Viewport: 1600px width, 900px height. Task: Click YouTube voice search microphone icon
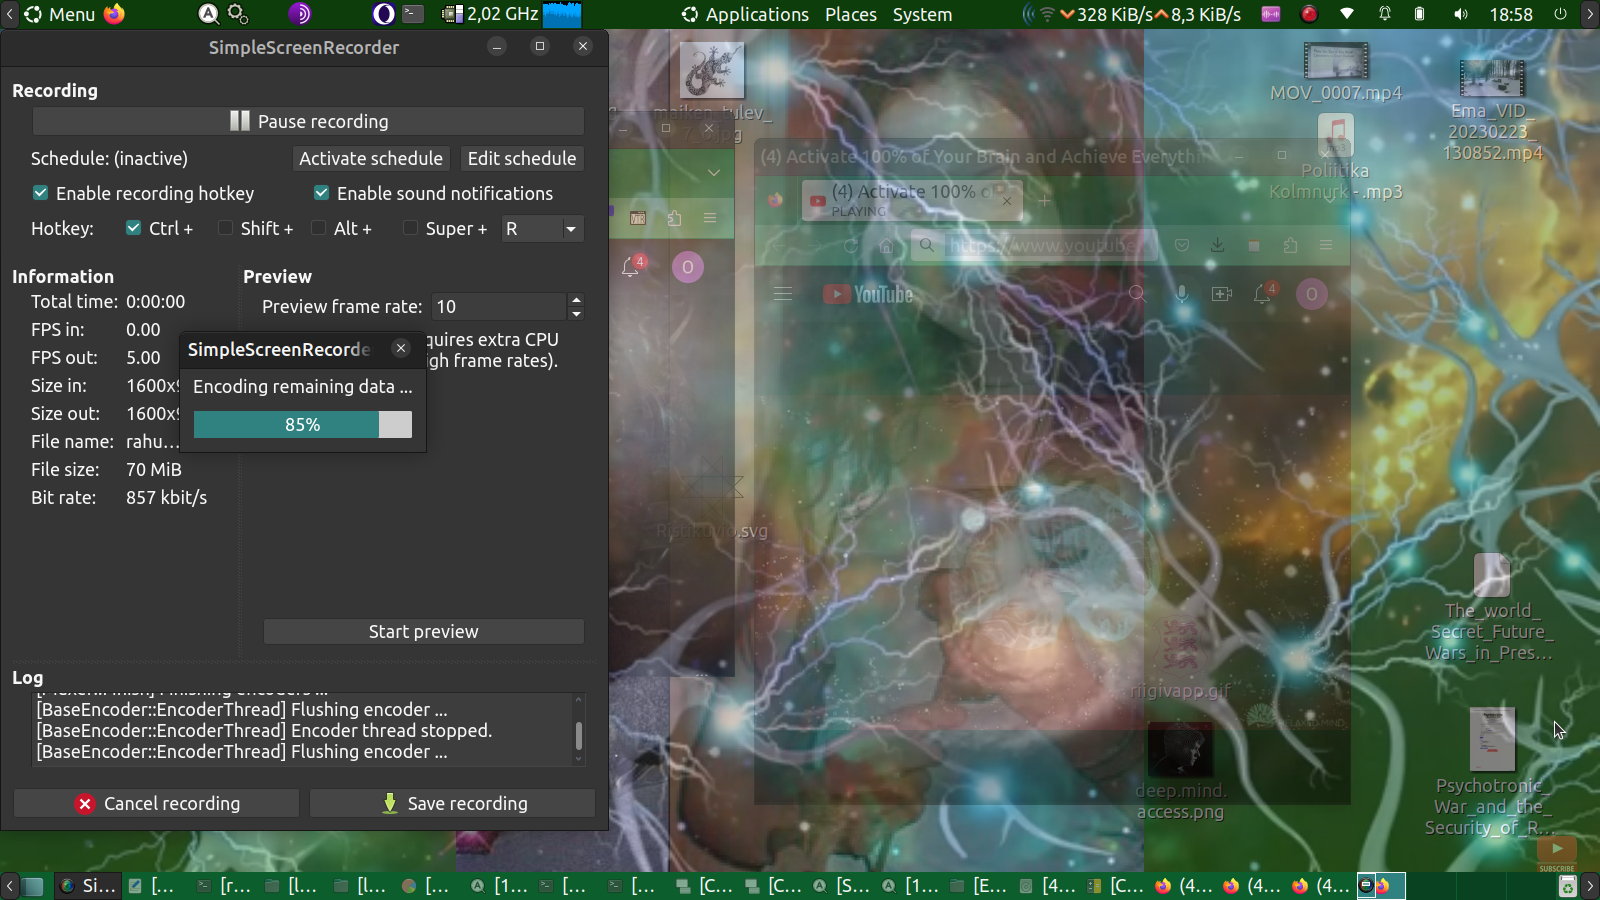[1181, 294]
